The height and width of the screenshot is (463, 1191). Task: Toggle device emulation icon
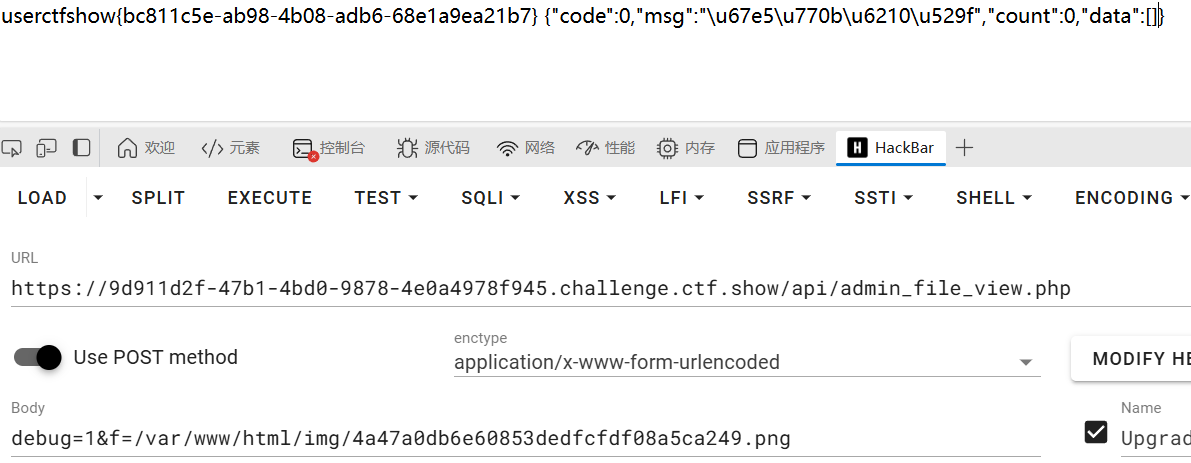click(47, 148)
